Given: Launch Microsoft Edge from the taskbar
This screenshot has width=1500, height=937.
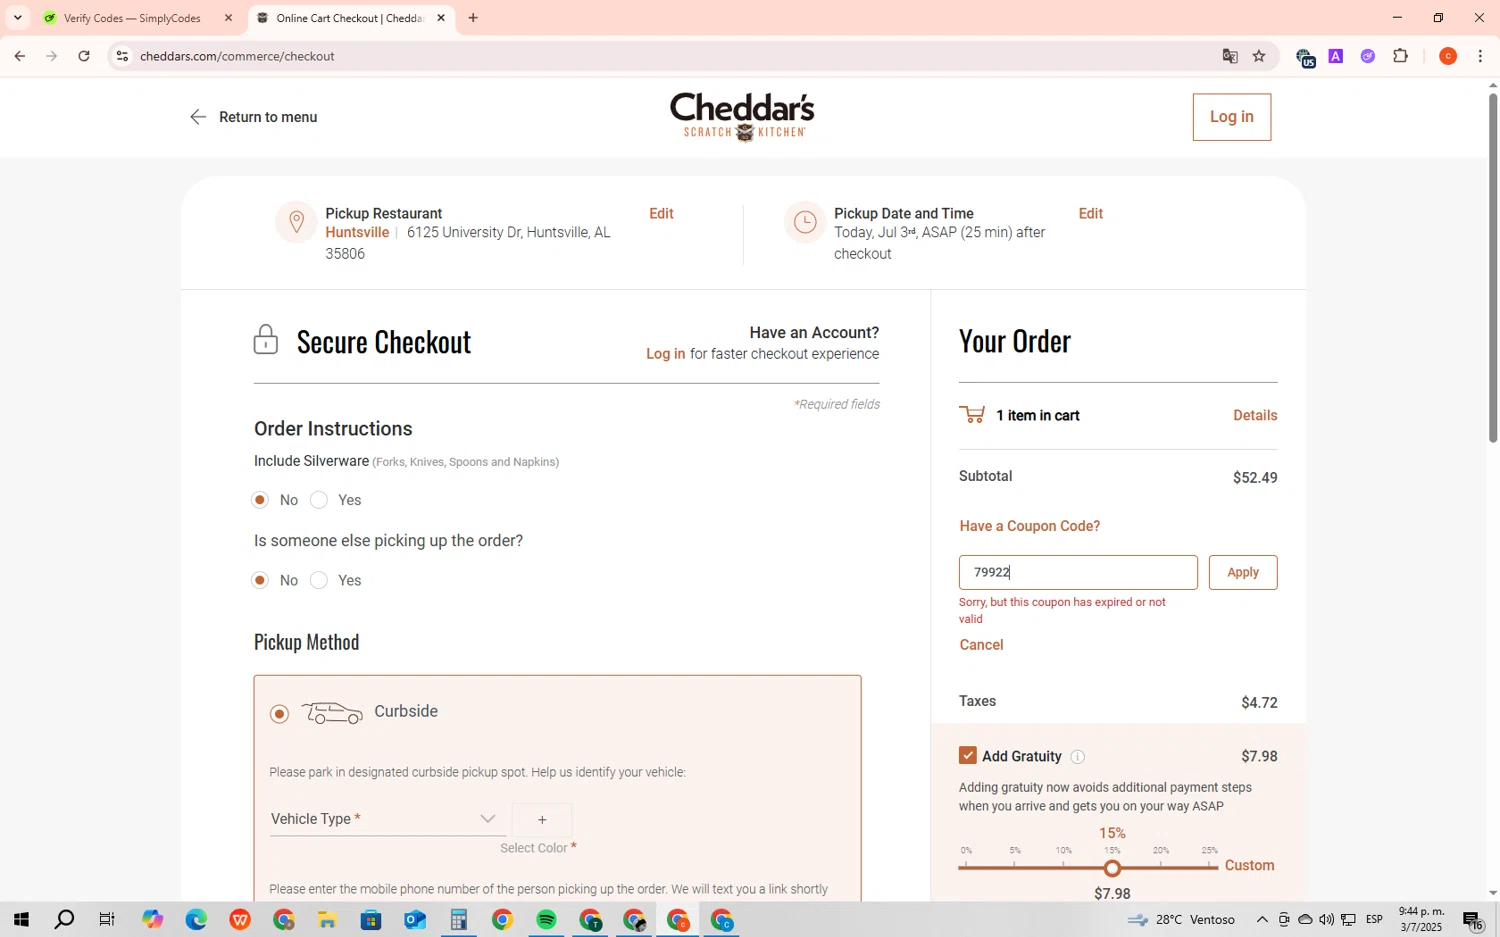Looking at the screenshot, I should tap(196, 920).
